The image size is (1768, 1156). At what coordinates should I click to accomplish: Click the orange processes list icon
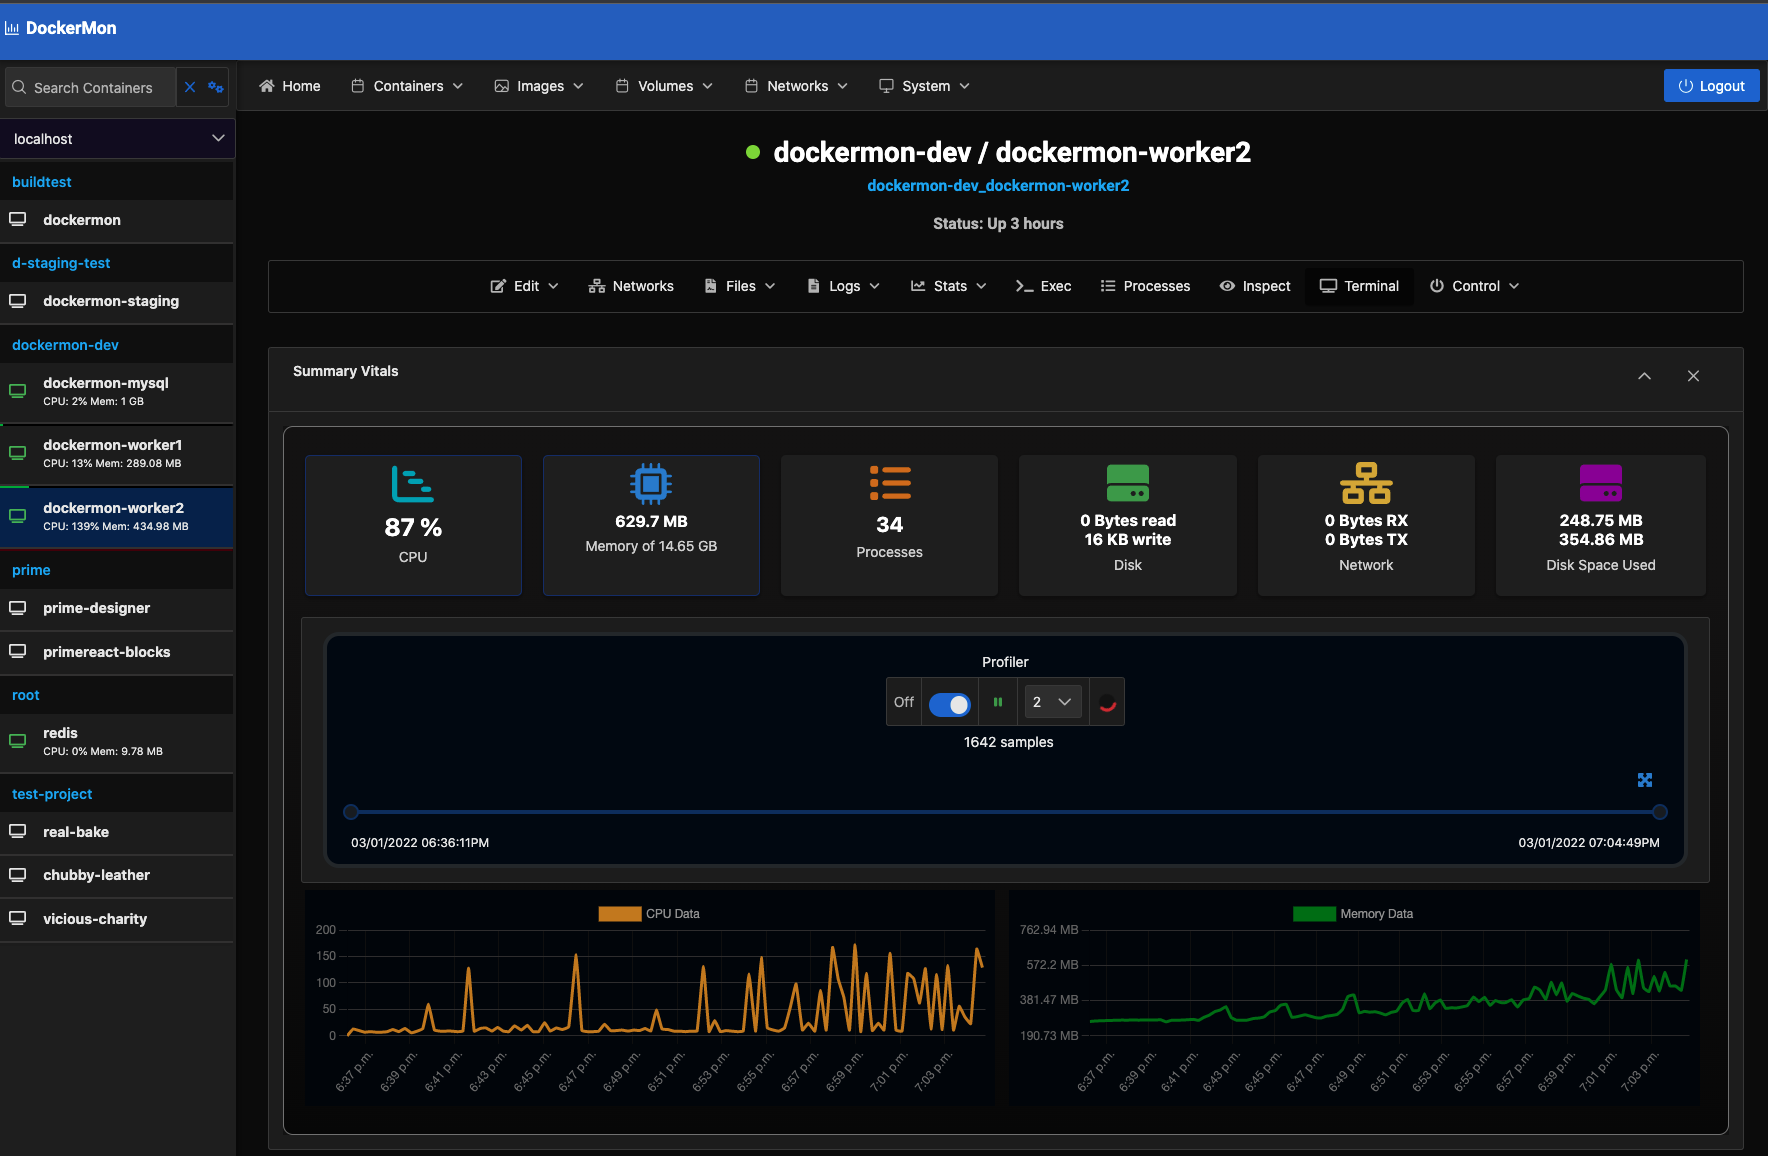[889, 483]
